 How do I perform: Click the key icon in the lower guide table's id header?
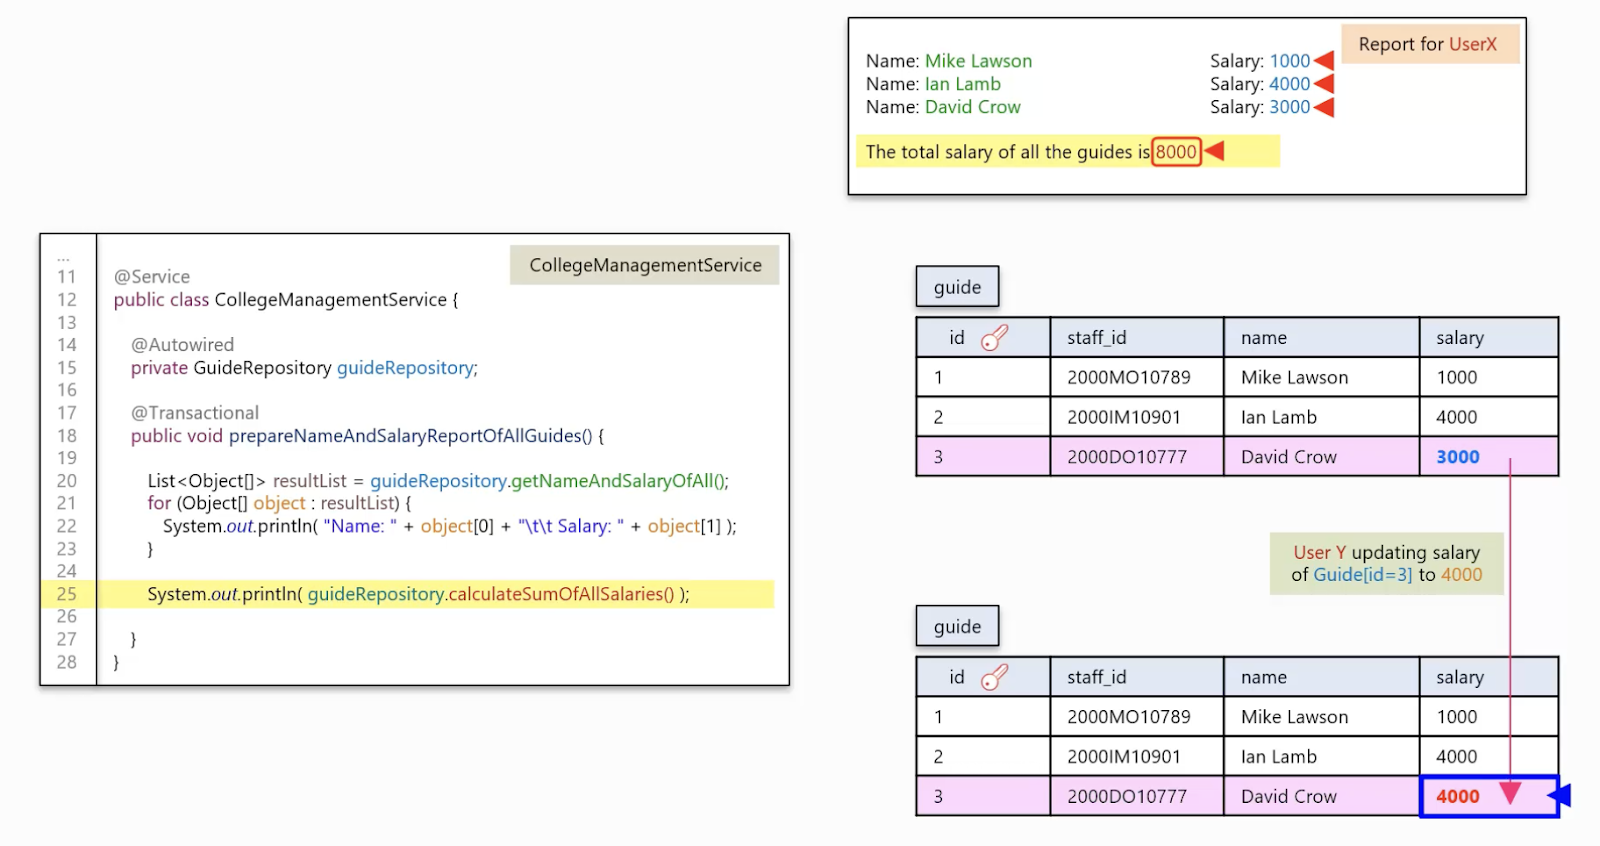click(994, 678)
